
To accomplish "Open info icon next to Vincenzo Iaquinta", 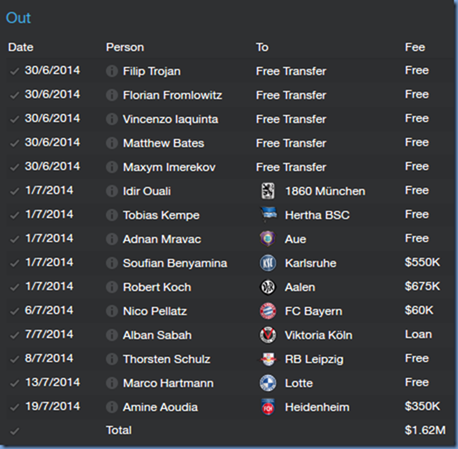I will pos(112,119).
